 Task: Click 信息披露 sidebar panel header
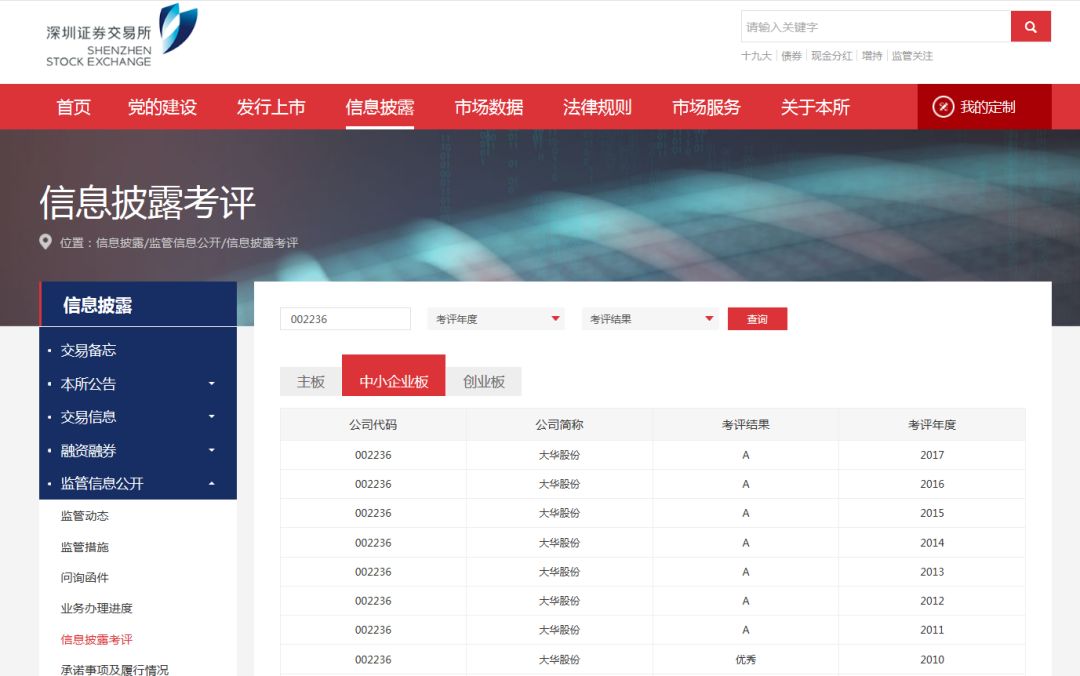138,304
